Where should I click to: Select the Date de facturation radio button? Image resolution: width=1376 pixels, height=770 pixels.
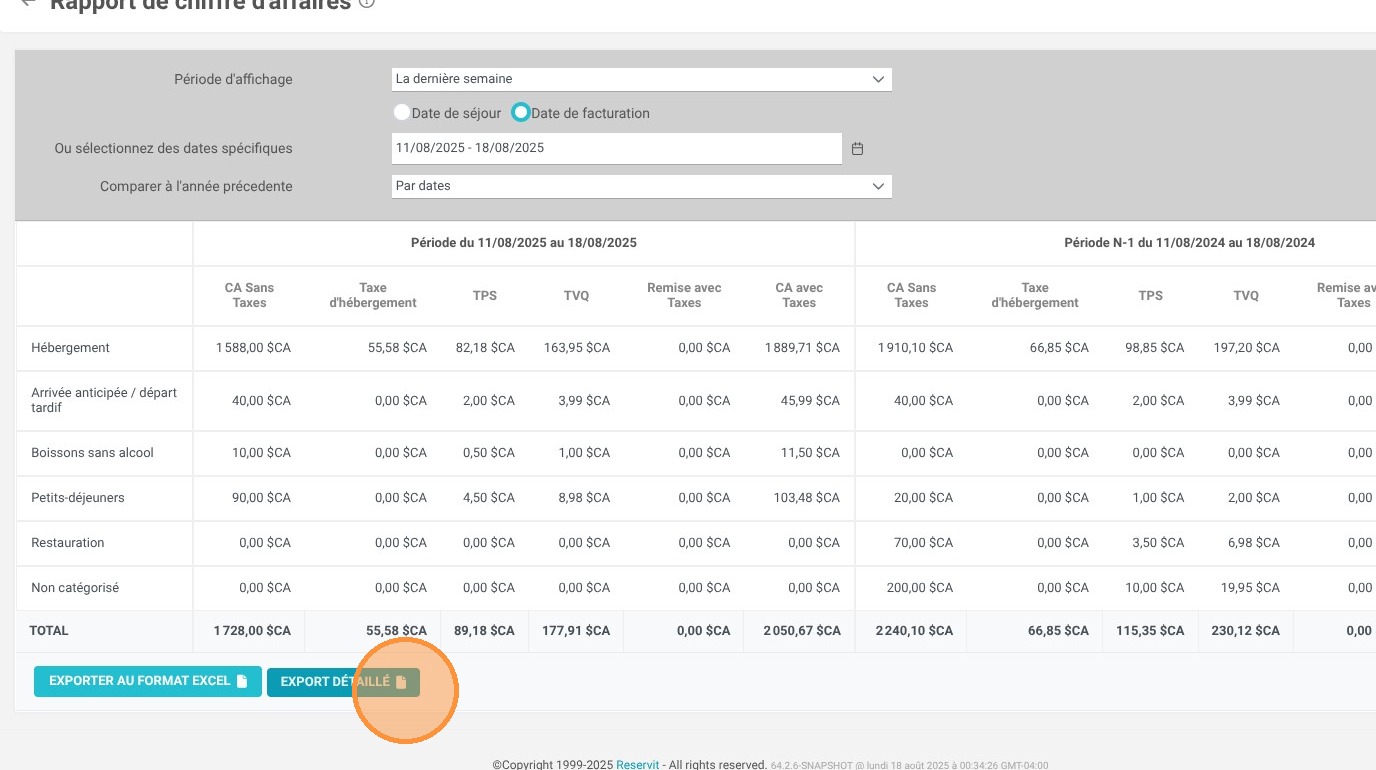520,113
